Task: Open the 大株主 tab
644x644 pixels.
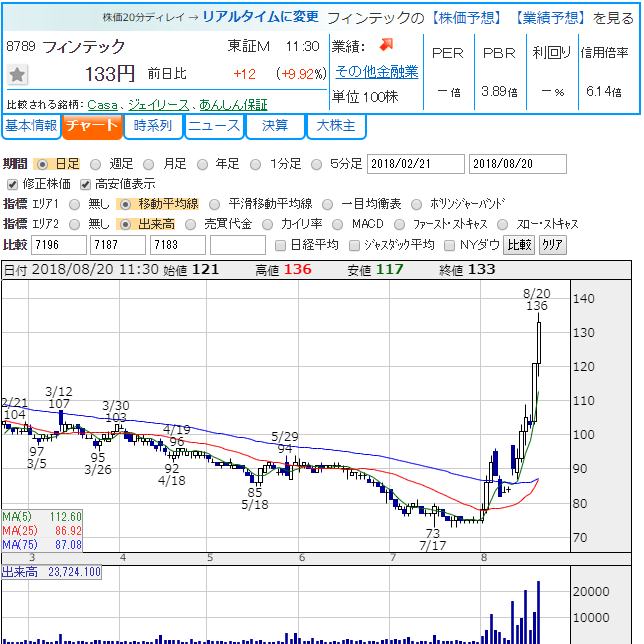Action: point(336,126)
